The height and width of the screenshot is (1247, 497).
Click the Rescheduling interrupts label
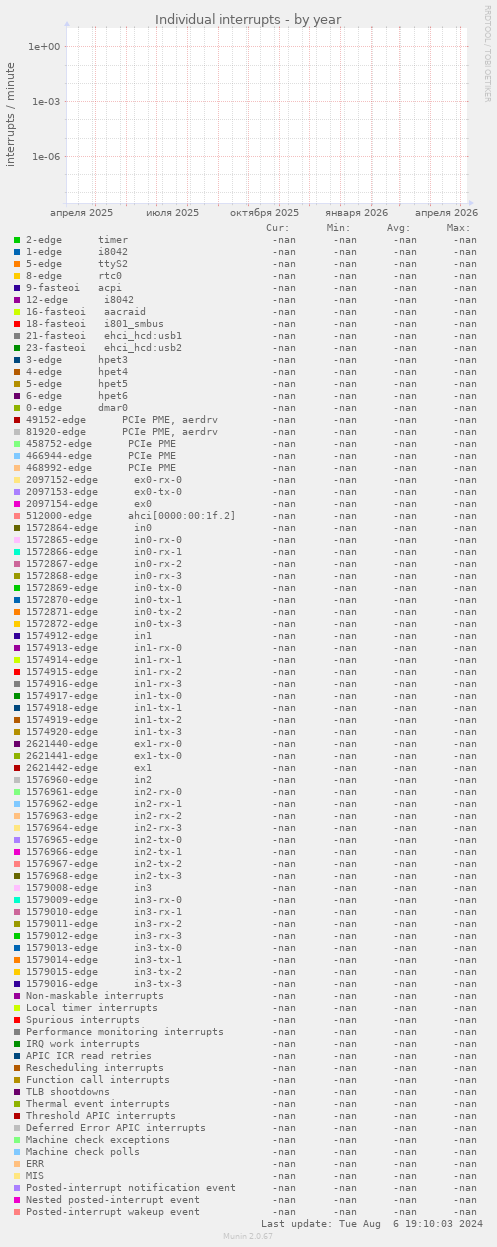coord(95,1068)
